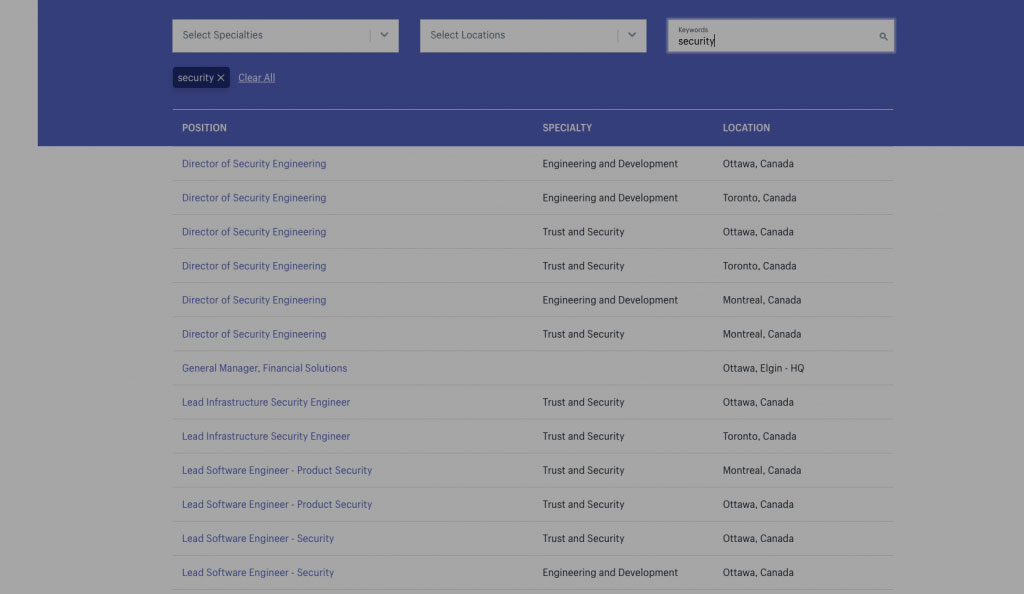Viewport: 1024px width, 594px height.
Task: Select the POSITION column header
Action: (204, 128)
